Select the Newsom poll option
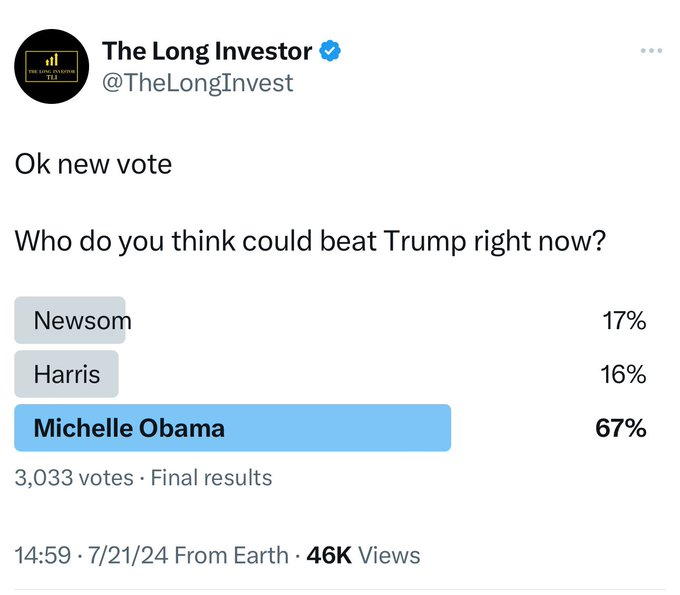Viewport: 680px width, 595px height. coord(82,321)
